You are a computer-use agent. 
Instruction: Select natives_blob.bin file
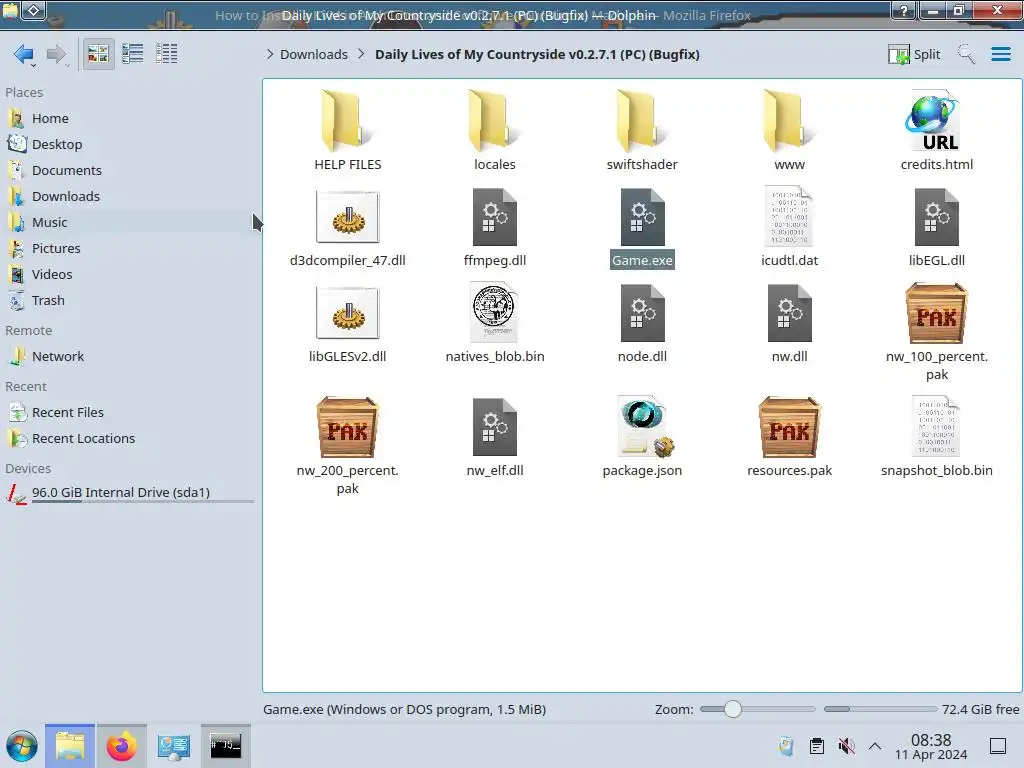[494, 324]
